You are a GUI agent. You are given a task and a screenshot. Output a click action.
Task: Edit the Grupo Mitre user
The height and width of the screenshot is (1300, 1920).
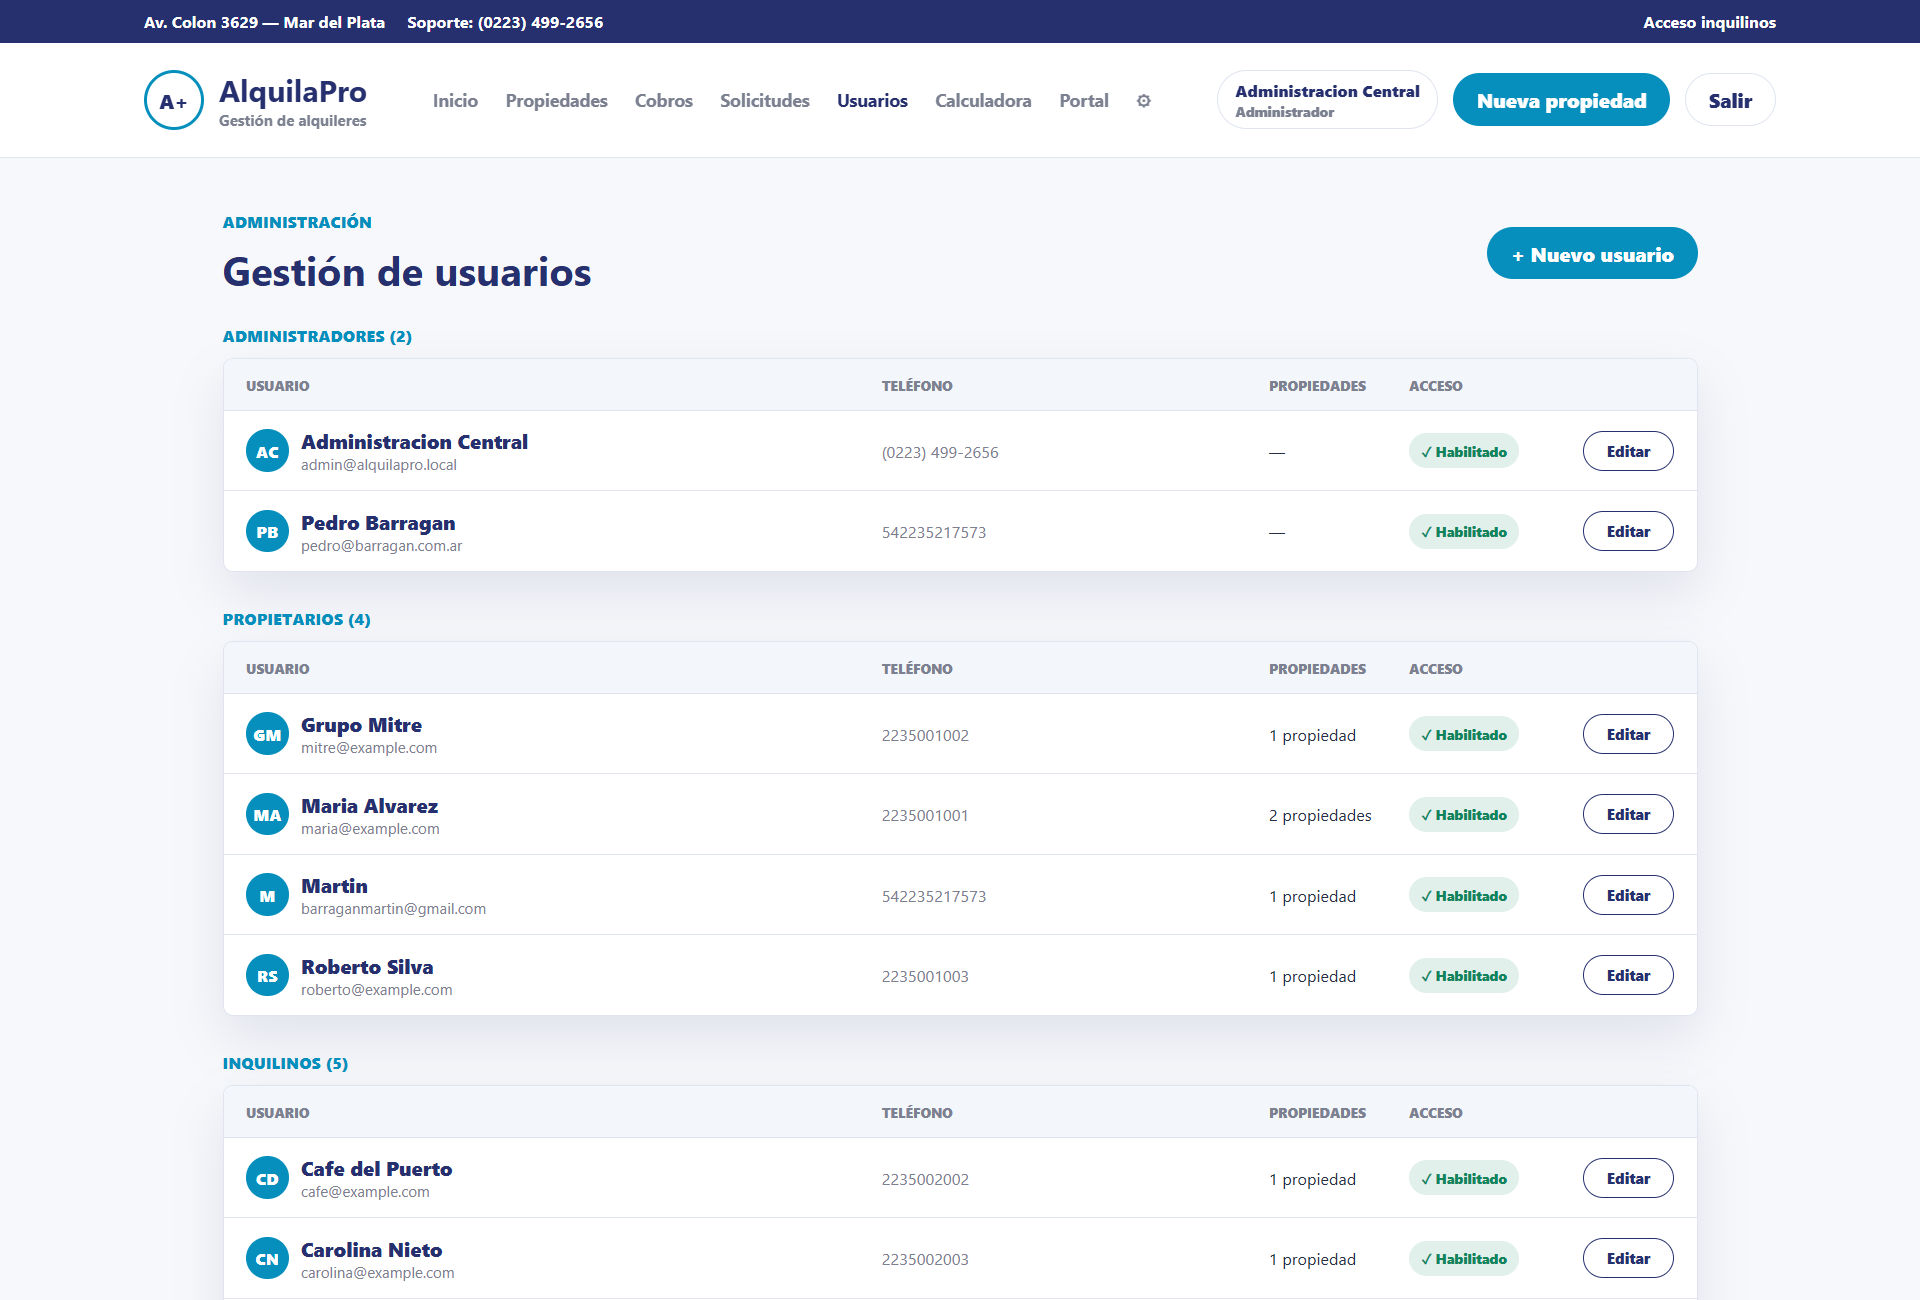click(1628, 735)
